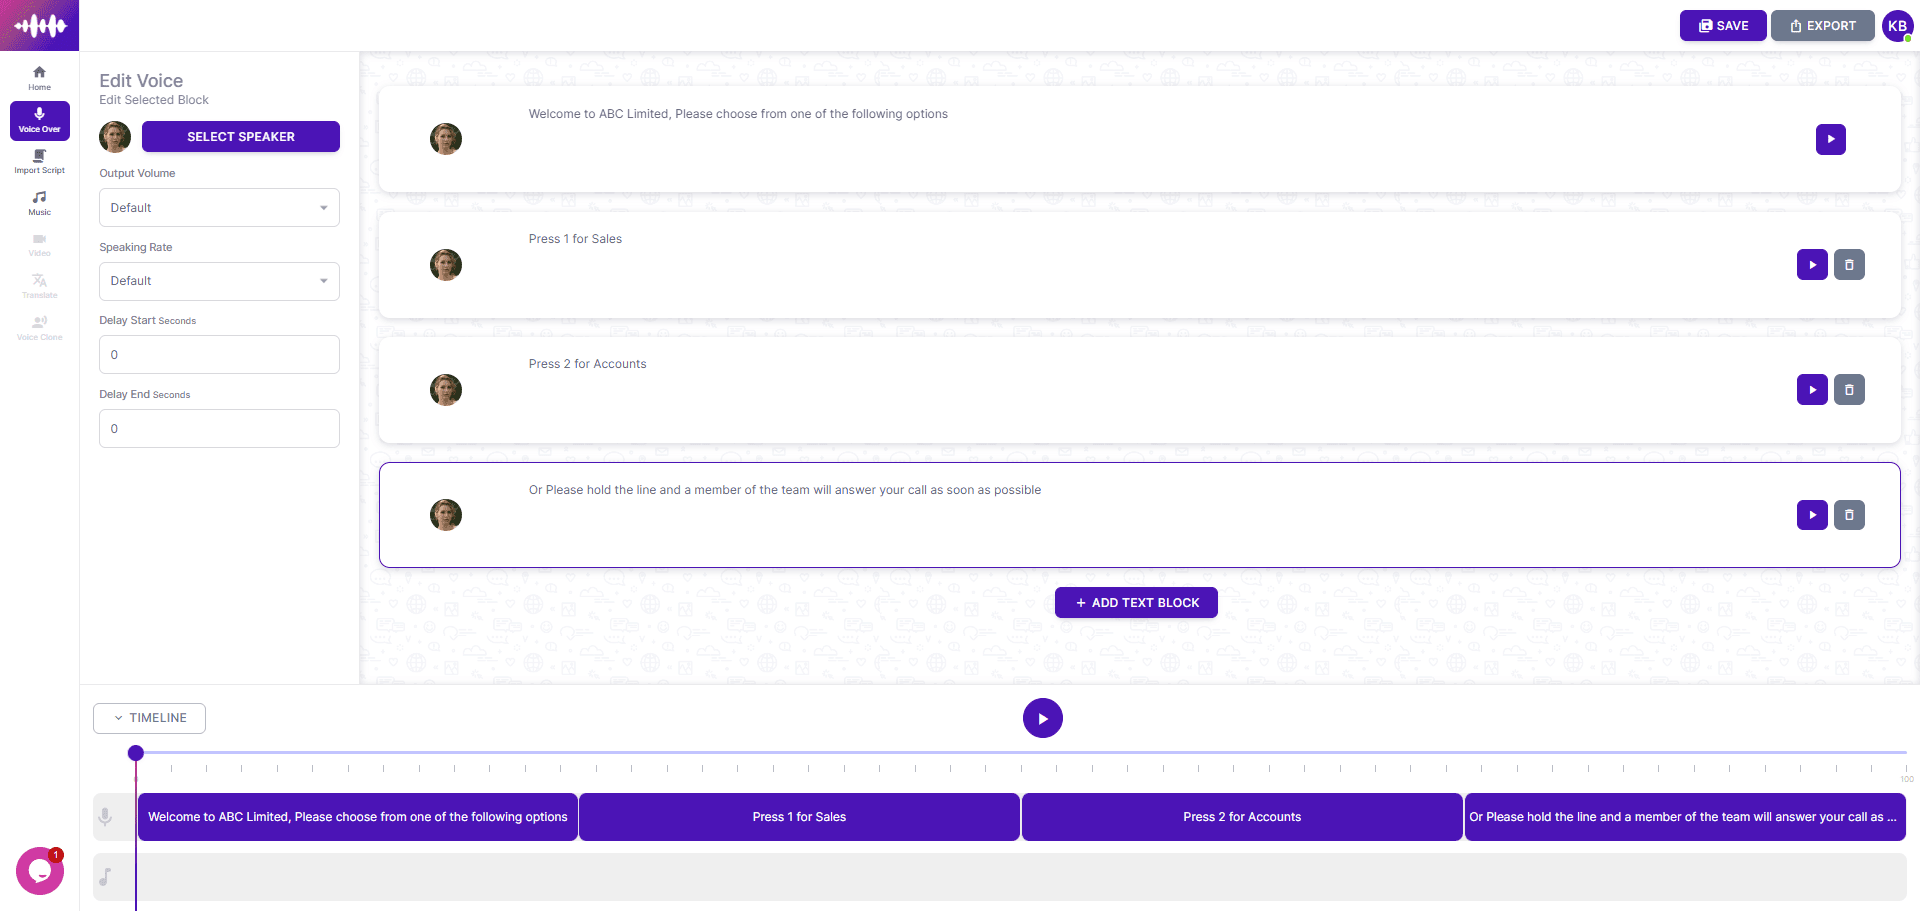The image size is (1920, 911).
Task: Open the Music section in sidebar
Action: [x=39, y=203]
